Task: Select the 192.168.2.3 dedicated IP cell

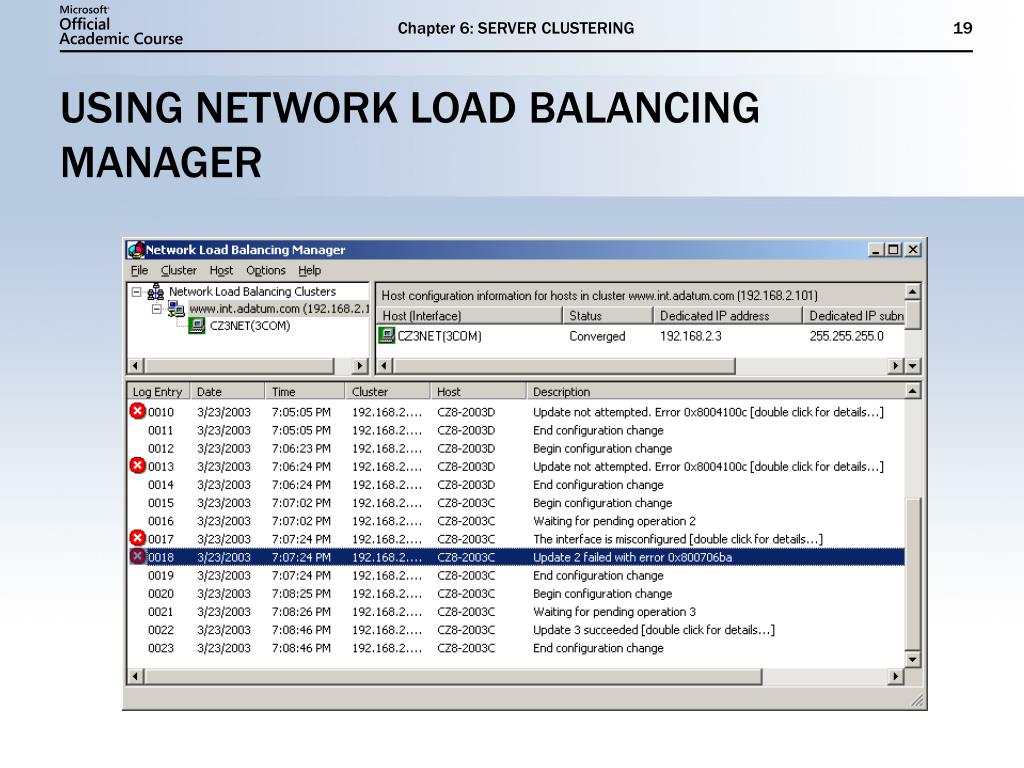Action: pyautogui.click(x=690, y=336)
